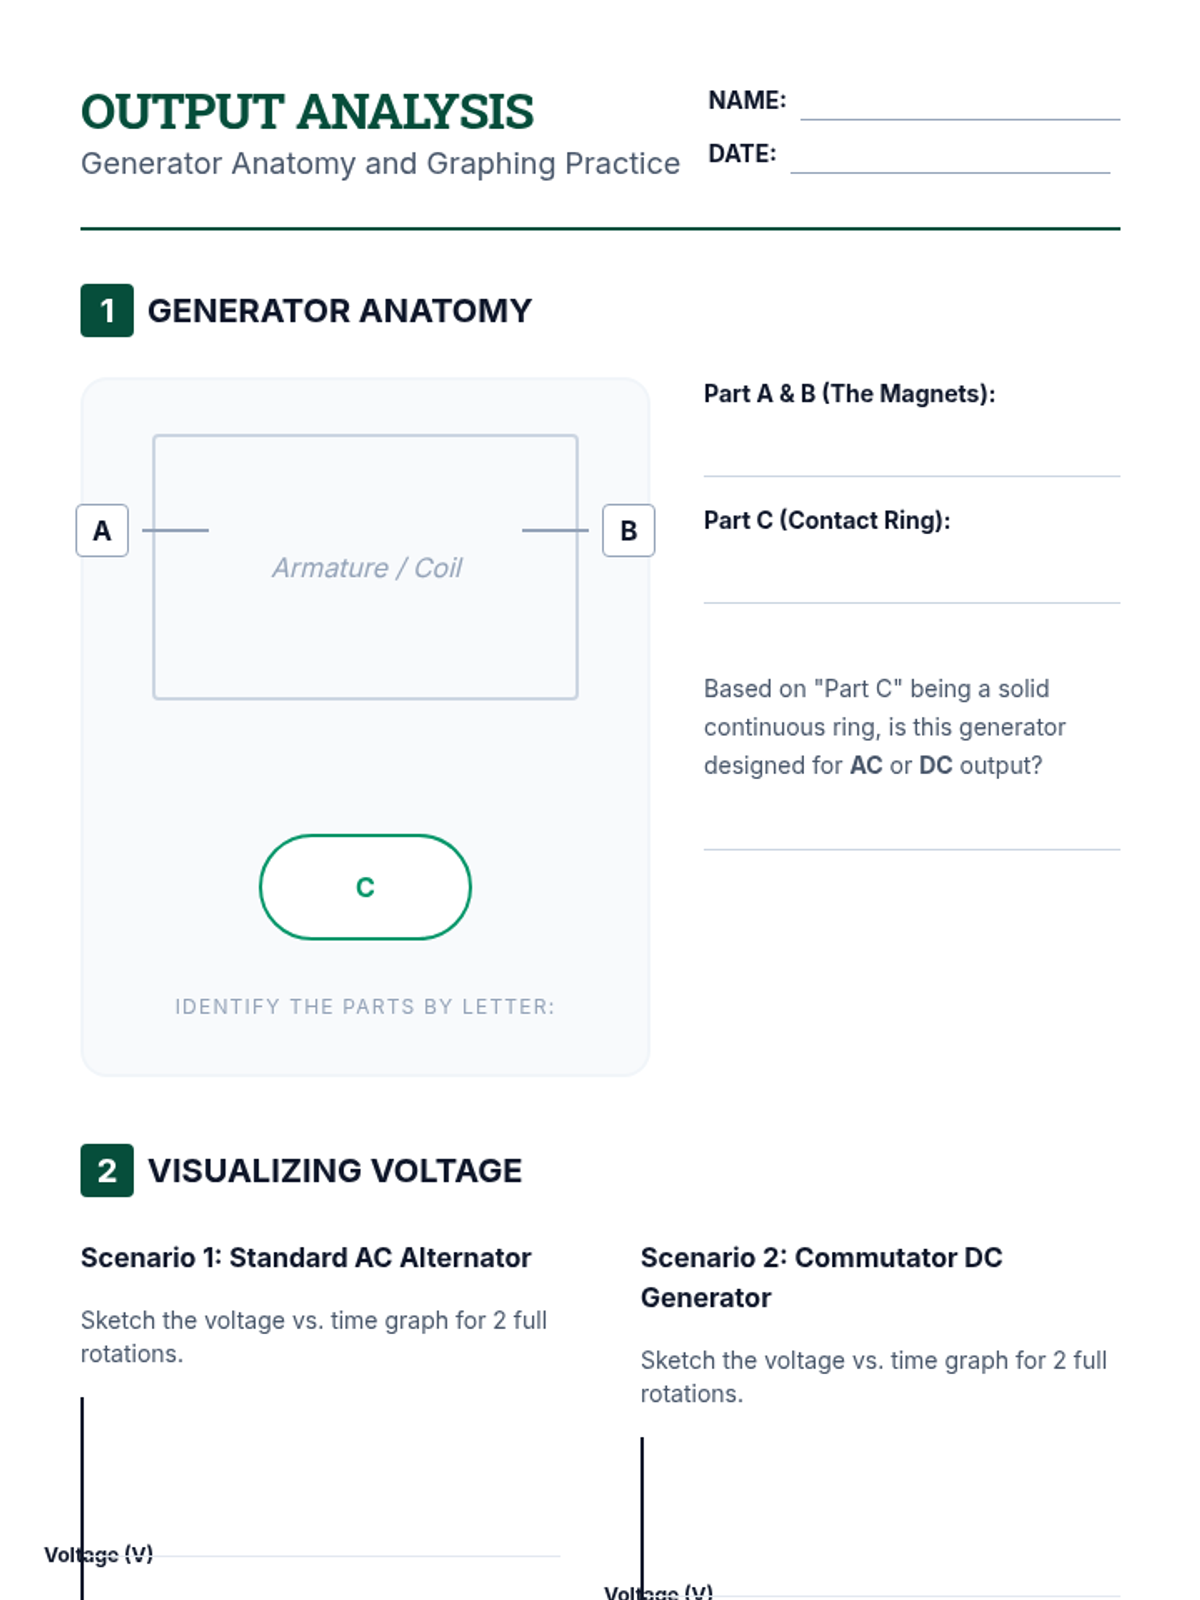The image size is (1200, 1600).
Task: Click the green C contact ring
Action: [x=365, y=887]
